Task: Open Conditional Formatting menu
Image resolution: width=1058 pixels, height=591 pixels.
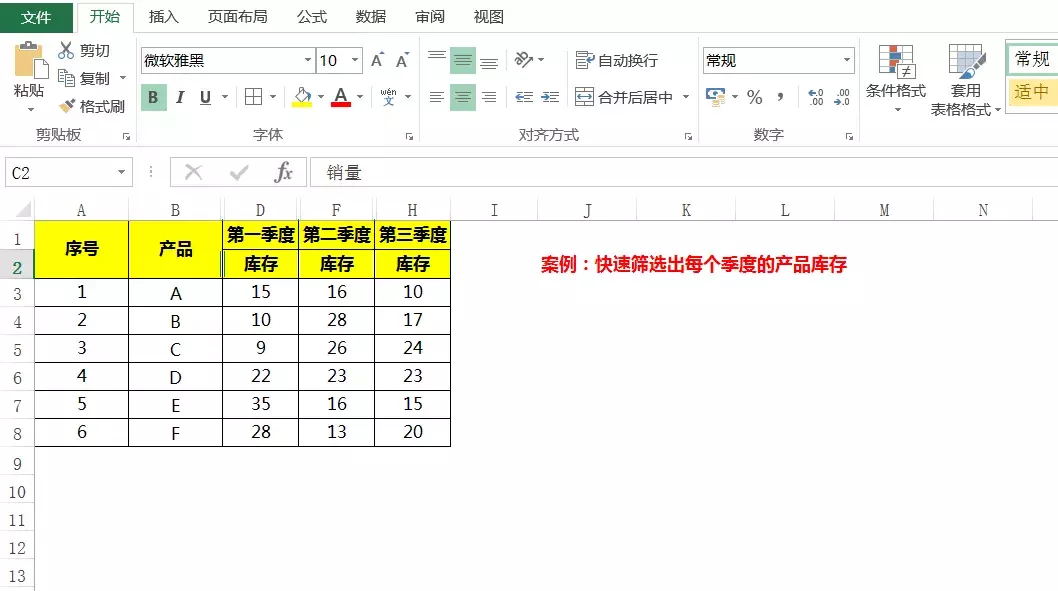Action: (896, 79)
